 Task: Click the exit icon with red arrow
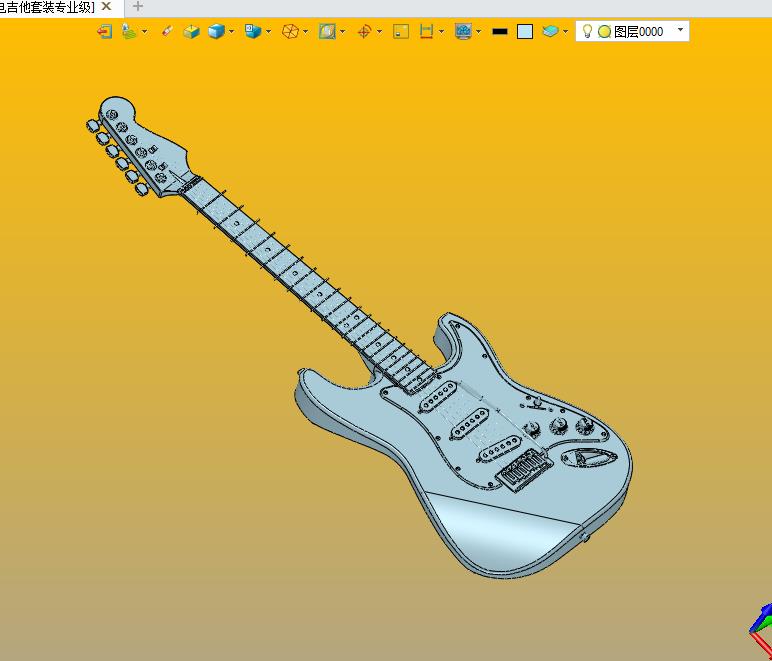click(x=104, y=31)
